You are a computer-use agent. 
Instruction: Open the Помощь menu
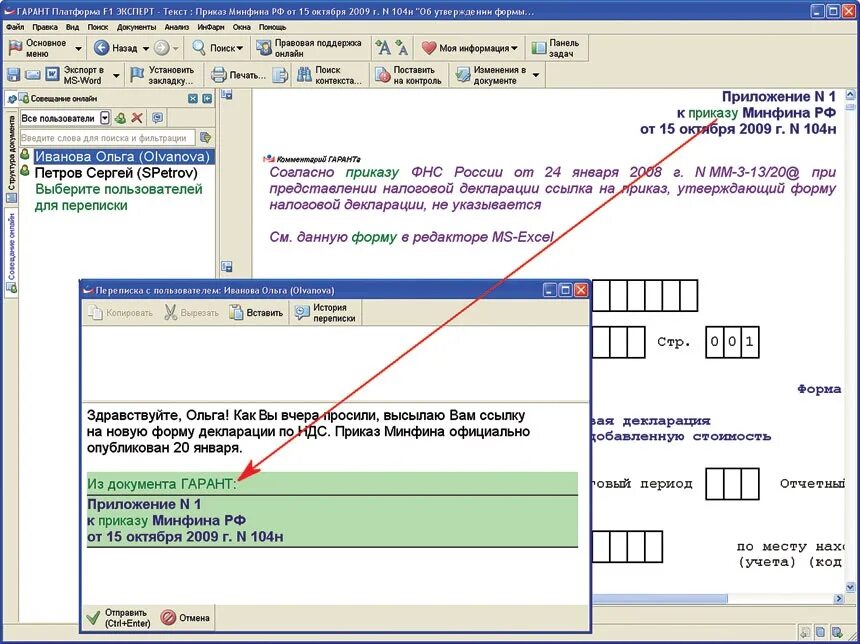pyautogui.click(x=272, y=27)
